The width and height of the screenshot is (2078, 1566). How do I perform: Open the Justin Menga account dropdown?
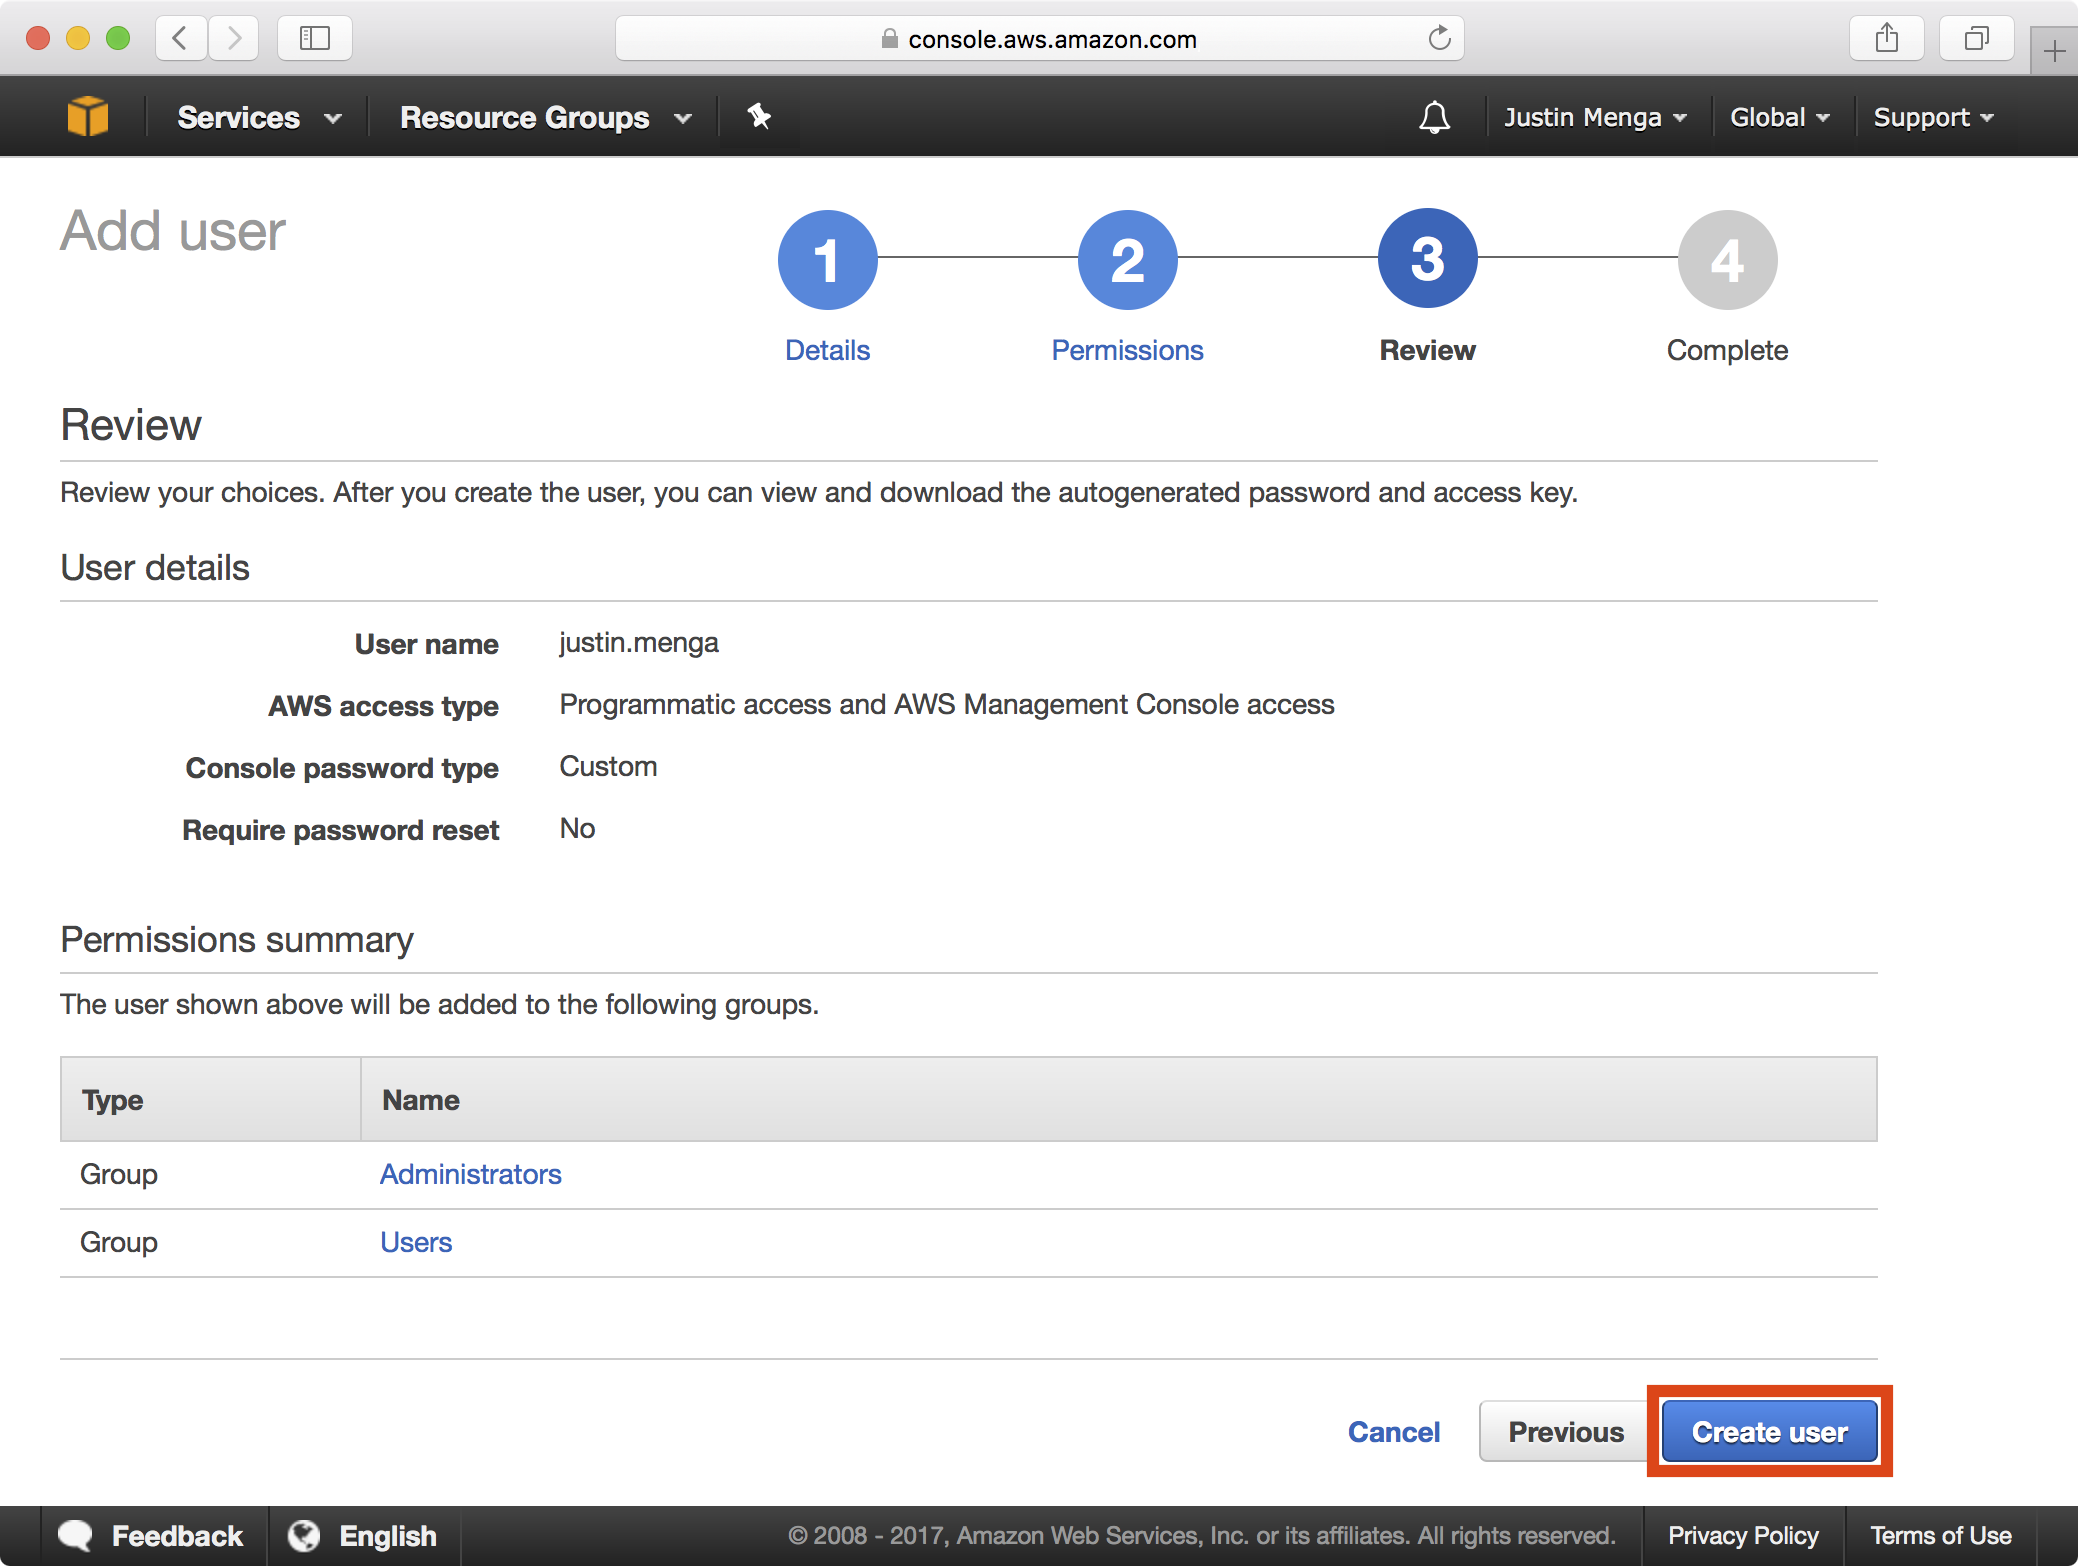[x=1595, y=117]
